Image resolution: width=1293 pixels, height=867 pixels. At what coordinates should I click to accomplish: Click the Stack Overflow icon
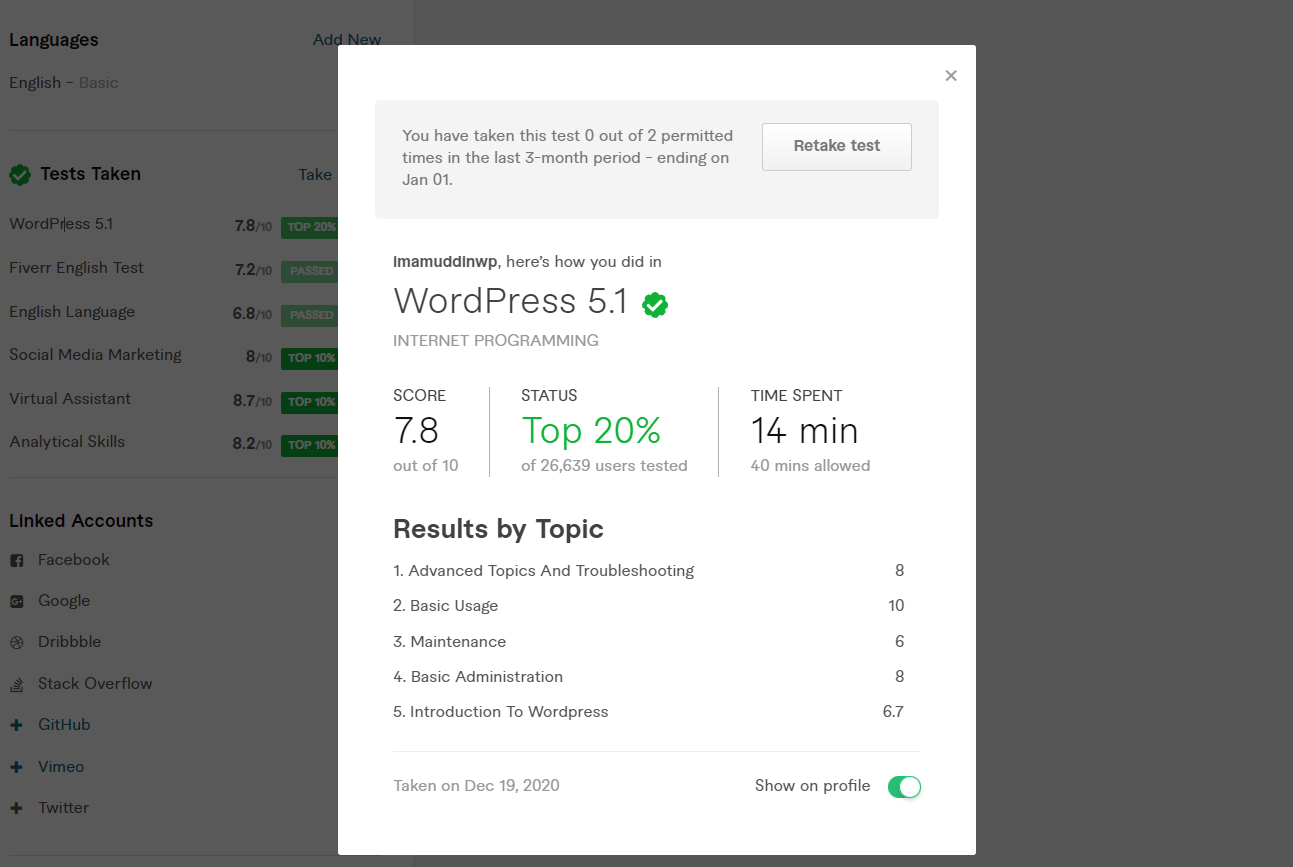(x=16, y=685)
